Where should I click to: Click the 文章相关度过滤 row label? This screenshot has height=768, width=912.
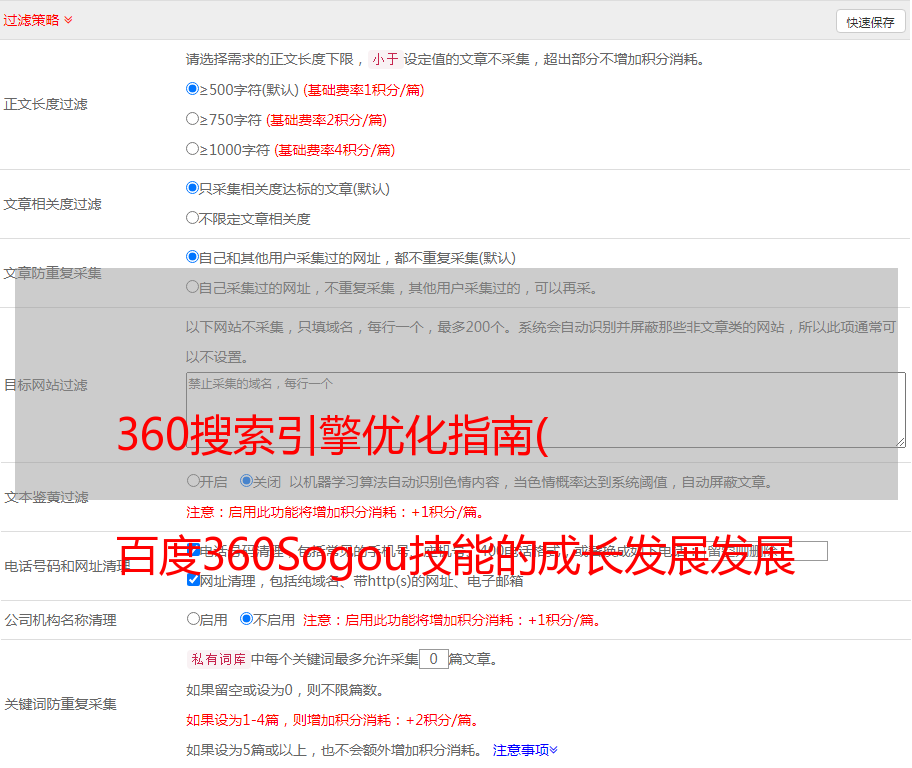[52, 204]
